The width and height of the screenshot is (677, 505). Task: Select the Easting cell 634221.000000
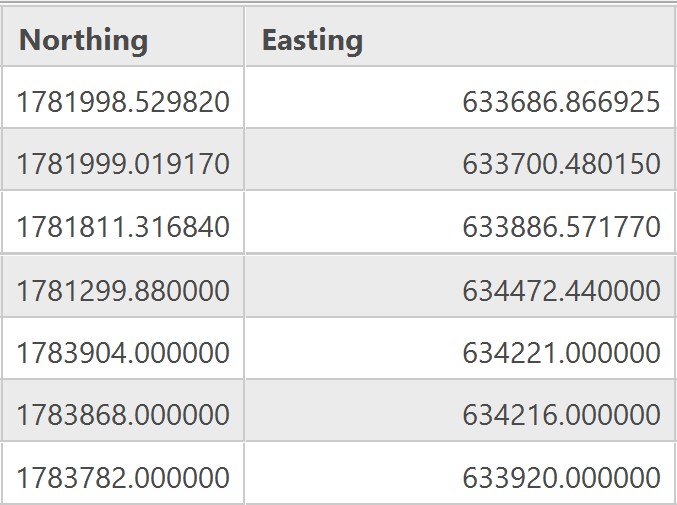coord(460,348)
